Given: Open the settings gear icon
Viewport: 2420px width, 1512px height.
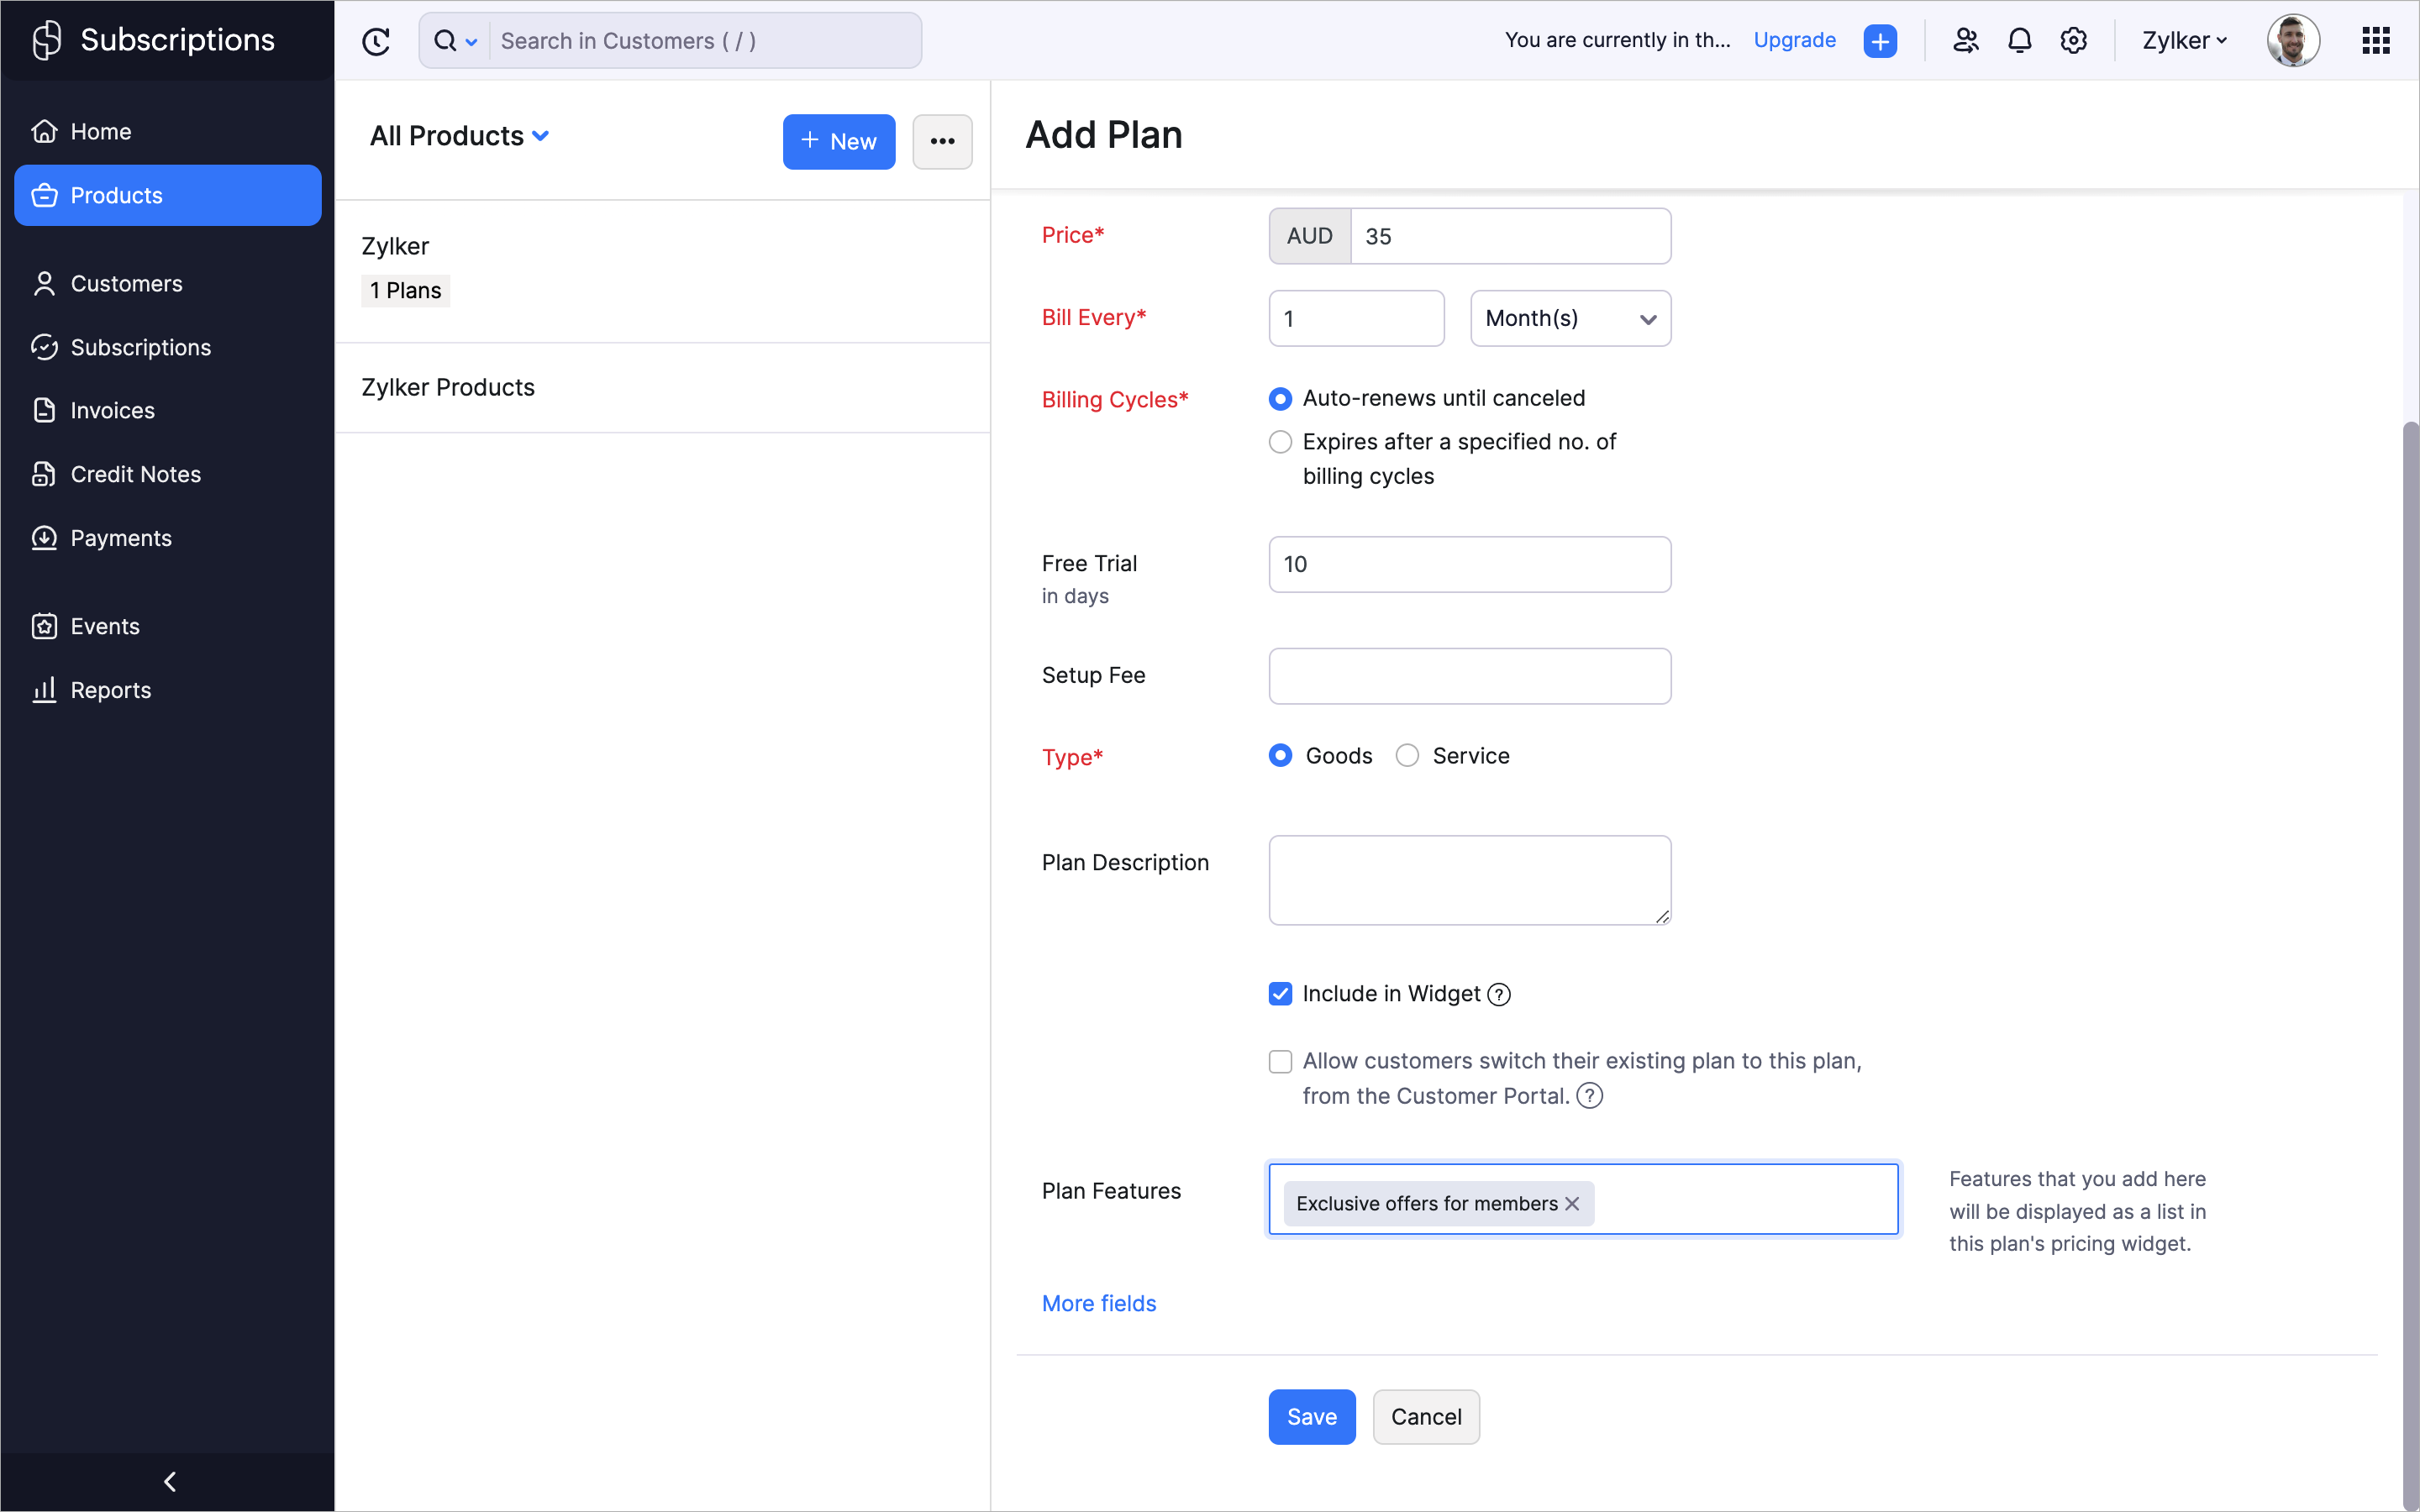Looking at the screenshot, I should point(2074,41).
